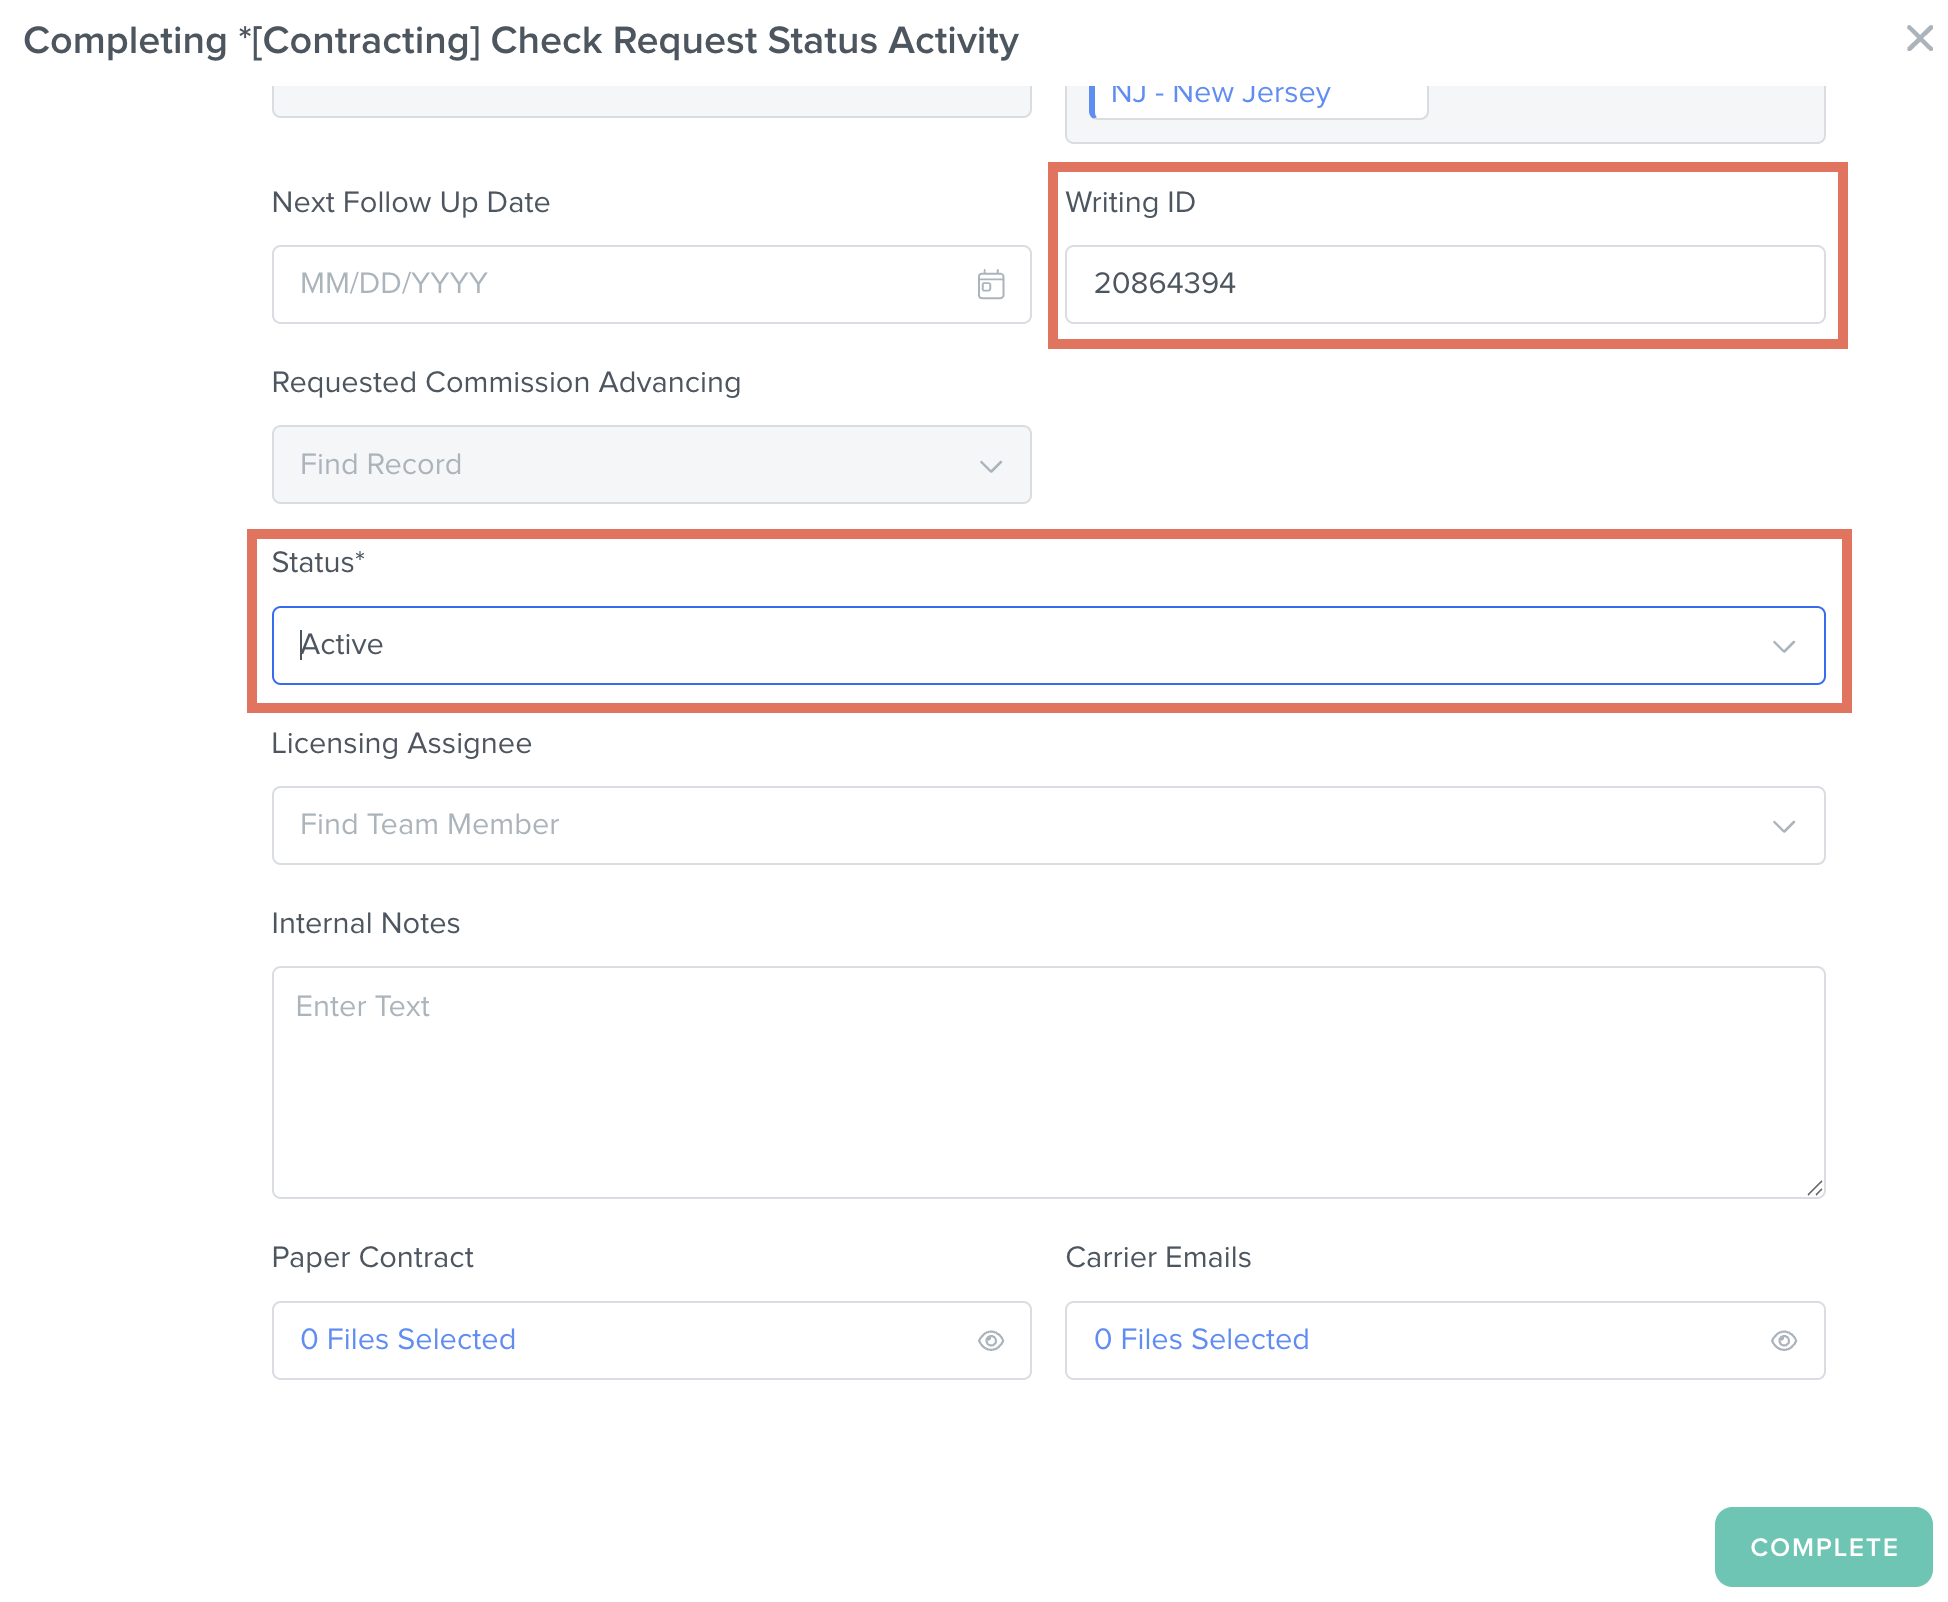
Task: Expand Requested Commission Advancing dropdown chevron
Action: click(990, 466)
